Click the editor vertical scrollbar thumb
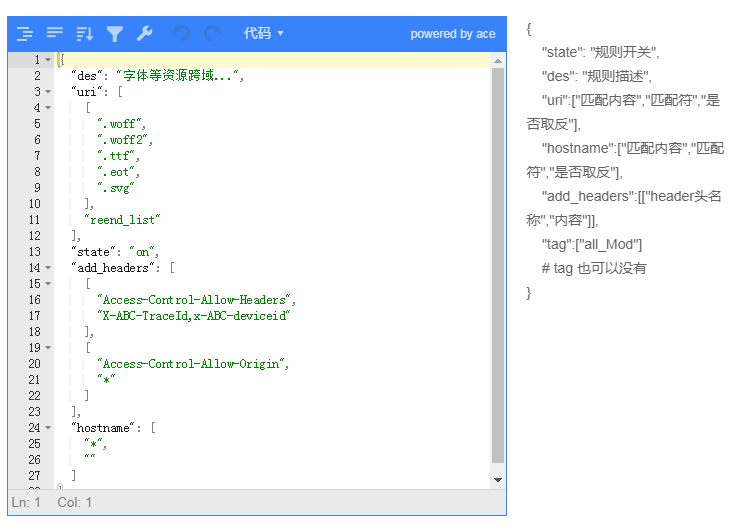This screenshot has height=528, width=735. point(498,265)
